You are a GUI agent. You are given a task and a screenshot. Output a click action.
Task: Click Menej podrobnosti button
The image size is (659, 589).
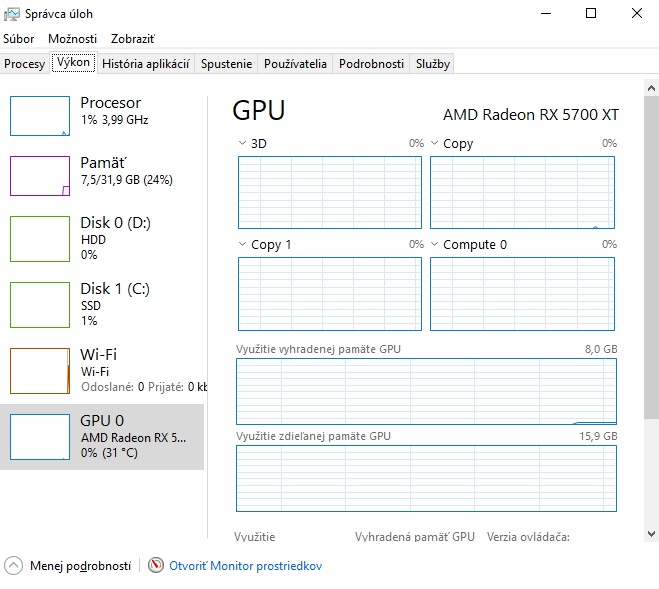(x=80, y=565)
